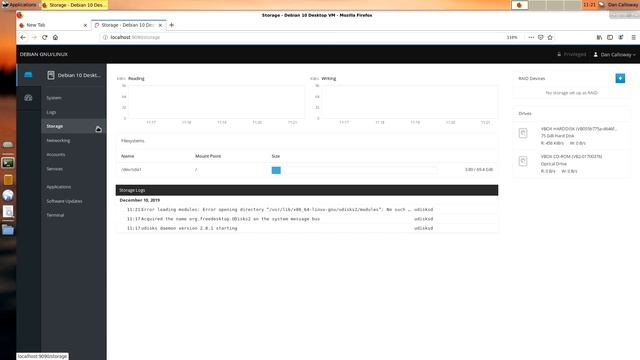Switch to the New Tab browser tab
The image size is (640, 360).
point(53,25)
